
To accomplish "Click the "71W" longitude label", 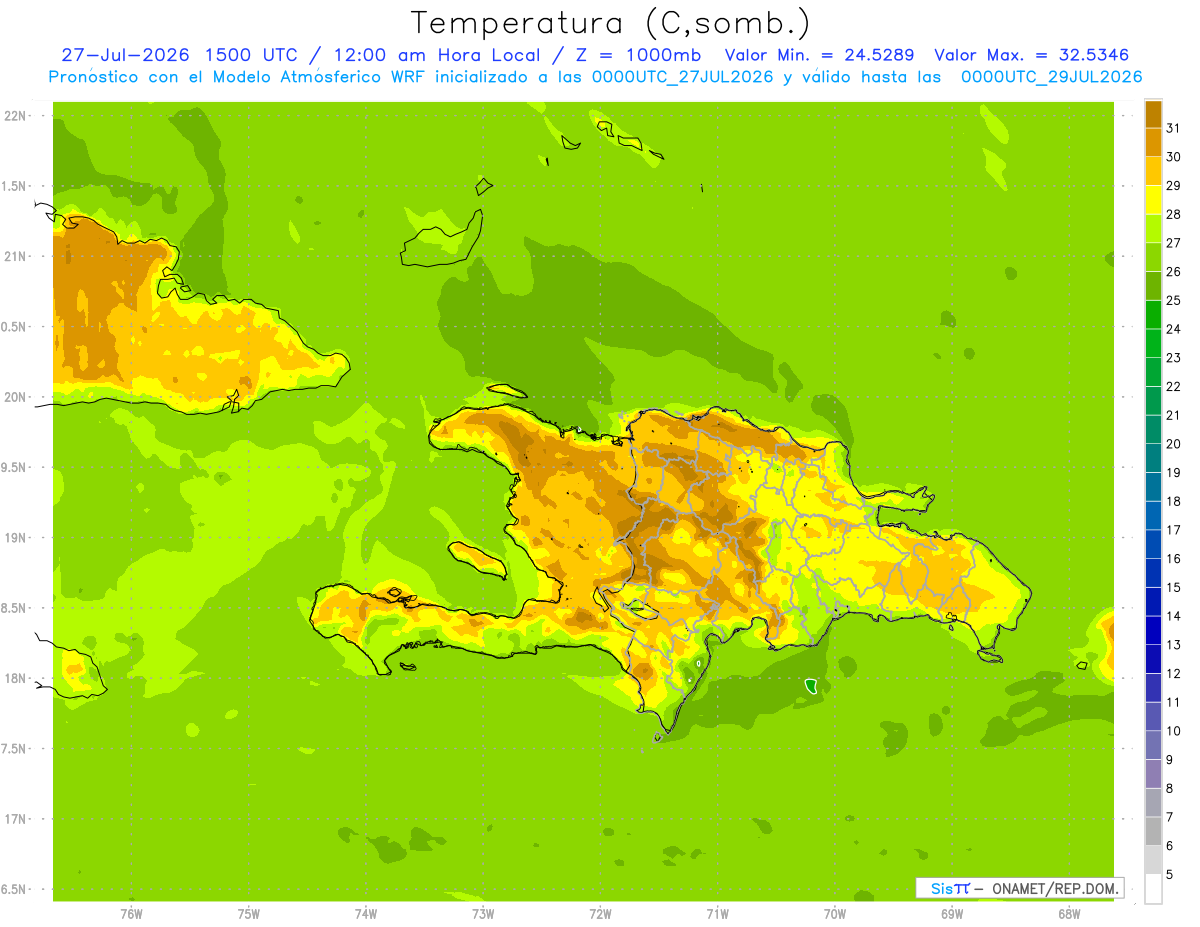I will 717,914.
